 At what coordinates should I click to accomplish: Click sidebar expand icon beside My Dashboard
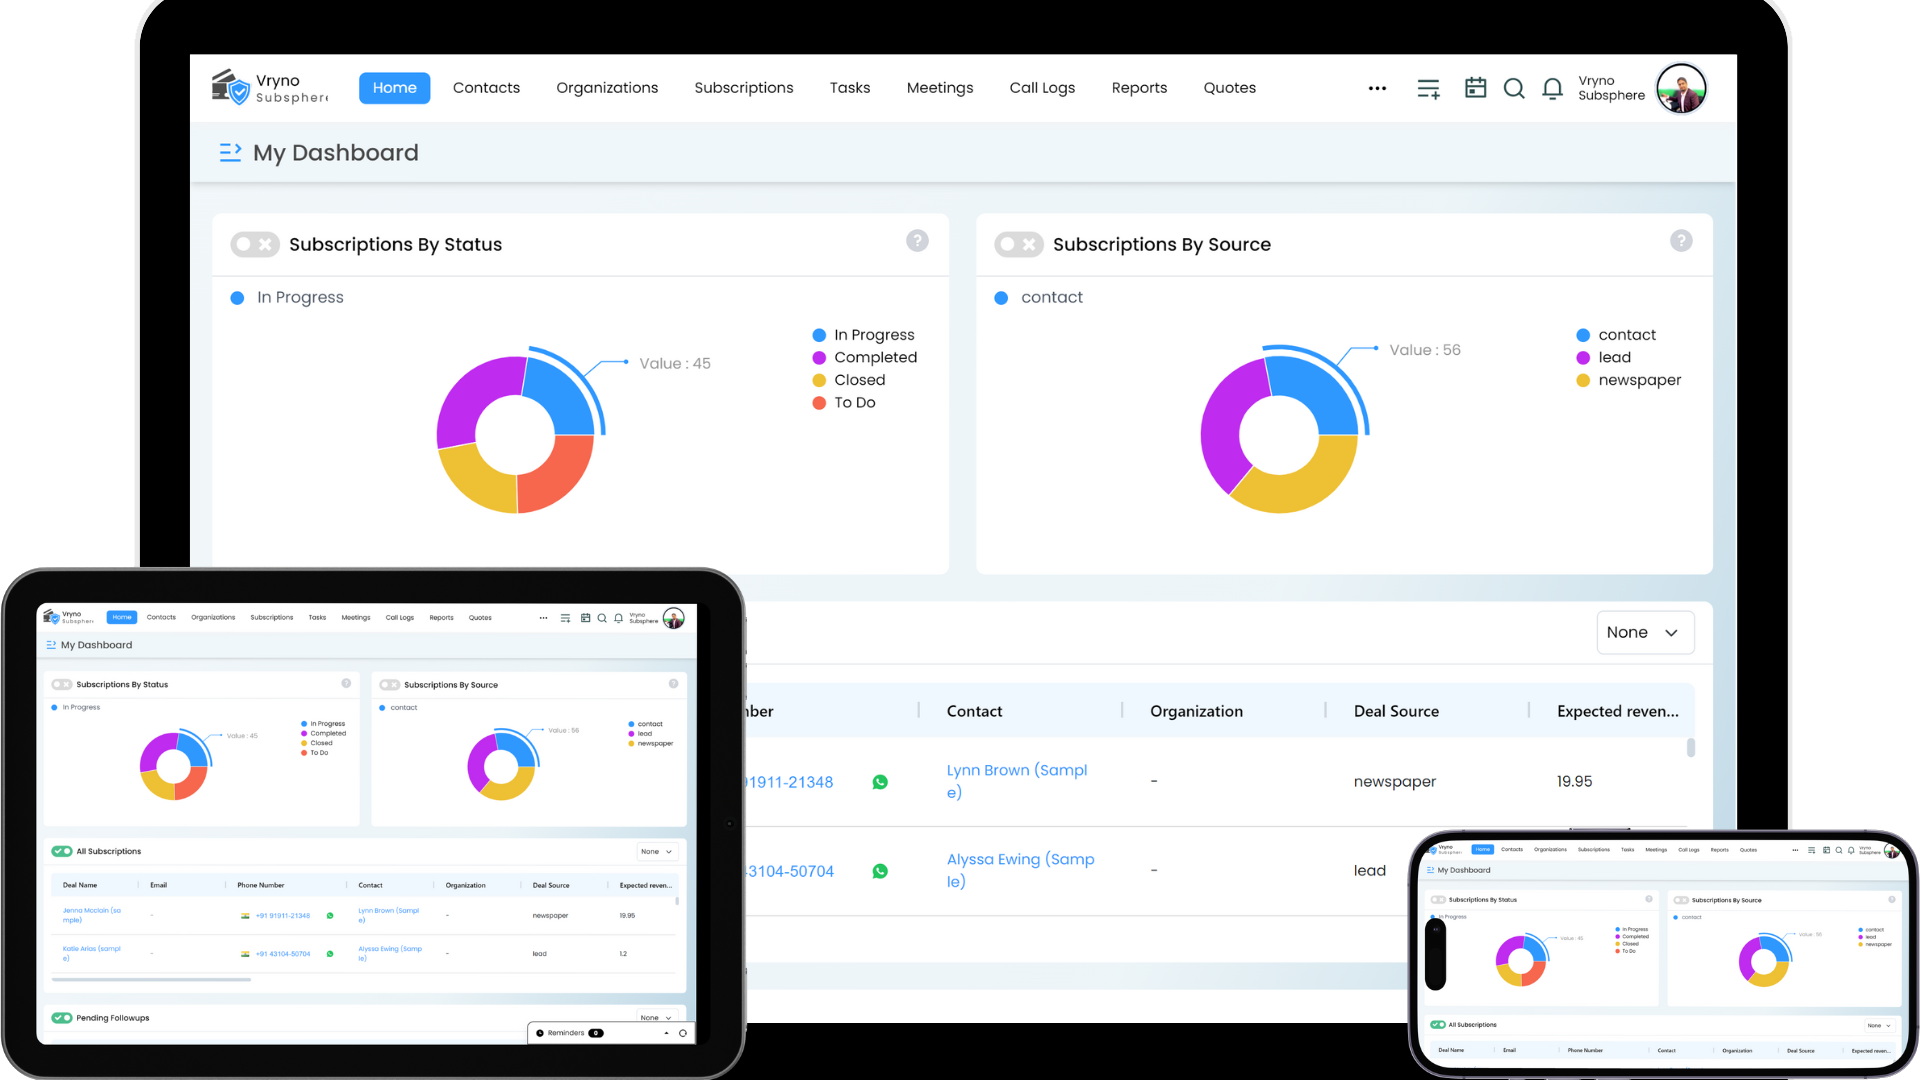point(230,152)
